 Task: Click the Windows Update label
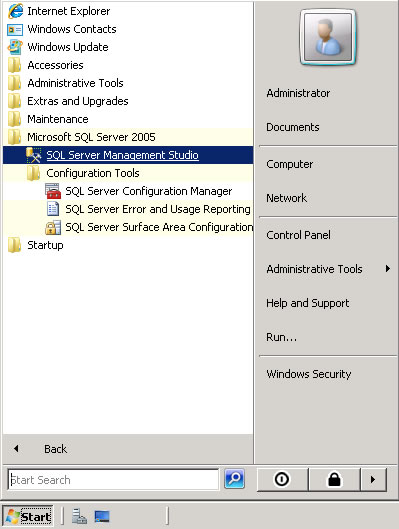pos(68,47)
